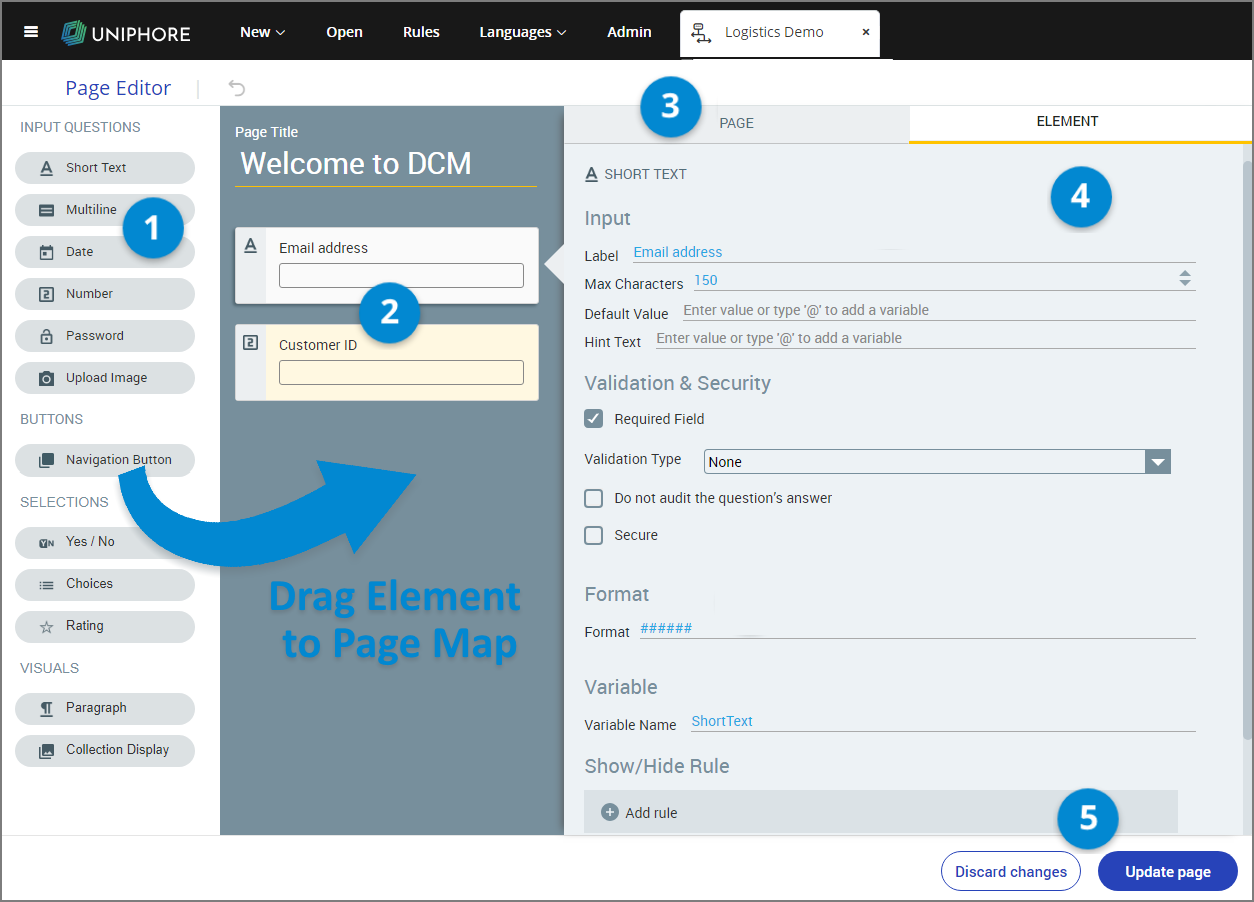This screenshot has width=1254, height=902.
Task: Enable the Secure checkbox
Action: [x=594, y=535]
